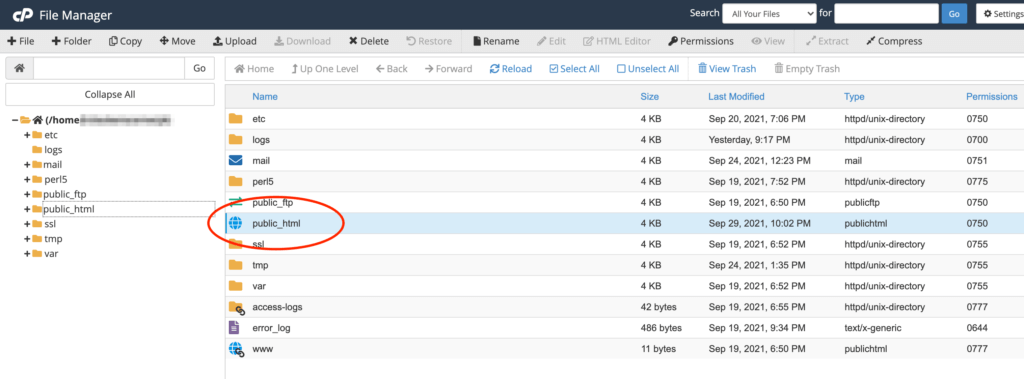Viewport: 1024px width, 379px height.
Task: Click Unselect All checkbox link
Action: point(648,69)
